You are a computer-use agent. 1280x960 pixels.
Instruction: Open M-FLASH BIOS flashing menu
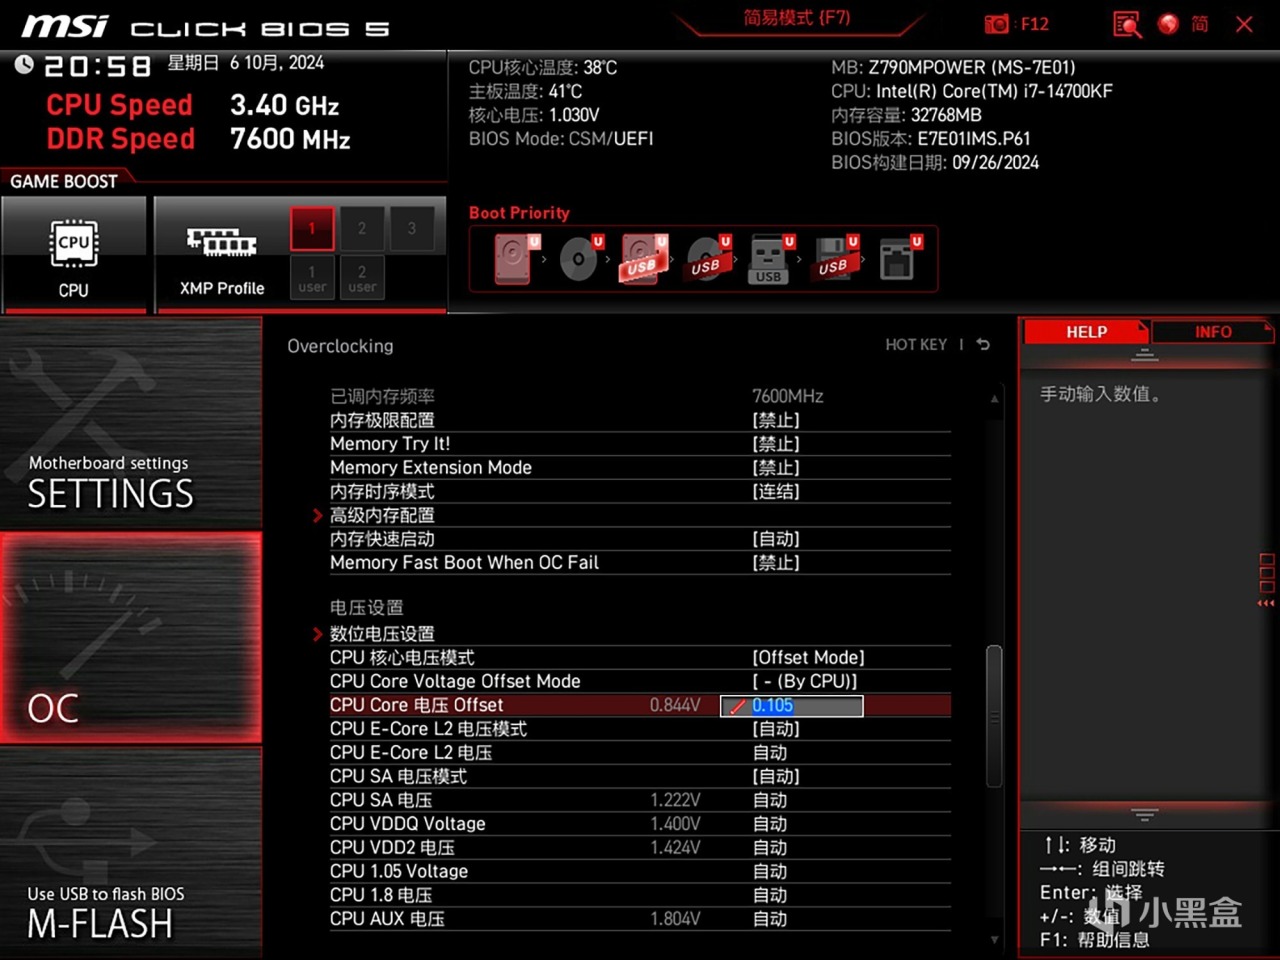coord(131,853)
